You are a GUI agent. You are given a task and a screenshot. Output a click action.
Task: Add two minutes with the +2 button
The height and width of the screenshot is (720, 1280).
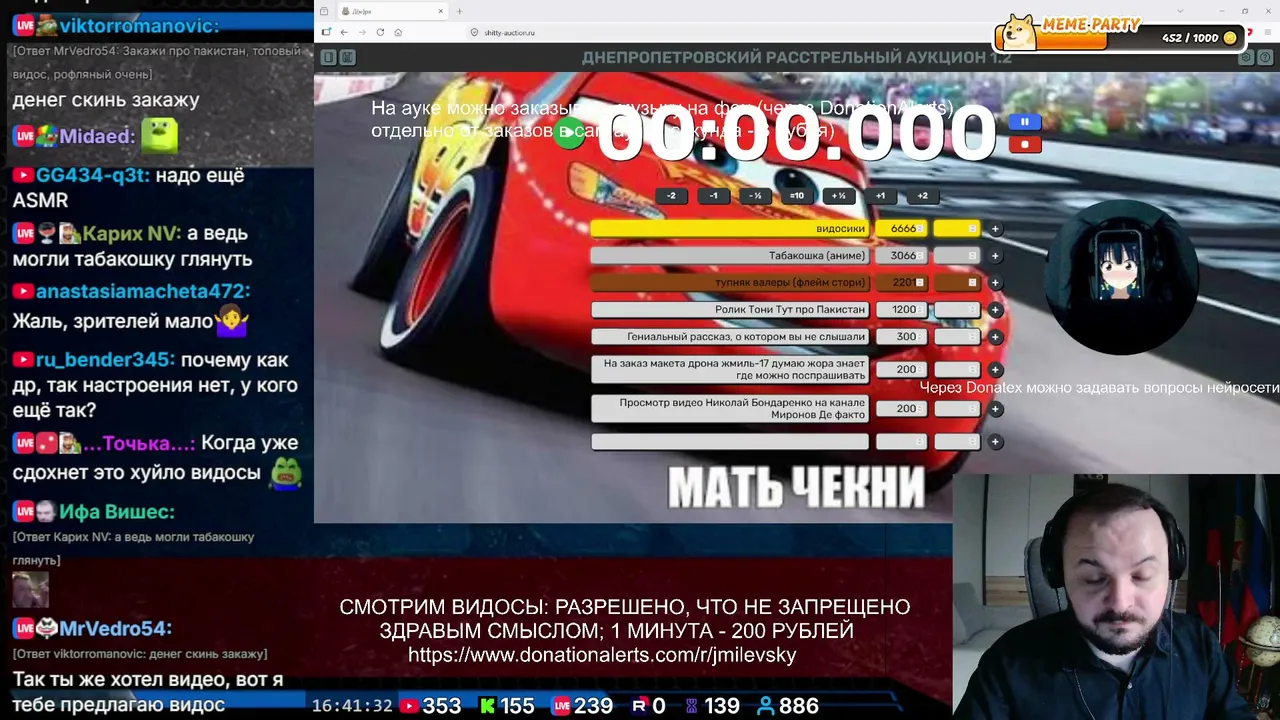coord(923,196)
